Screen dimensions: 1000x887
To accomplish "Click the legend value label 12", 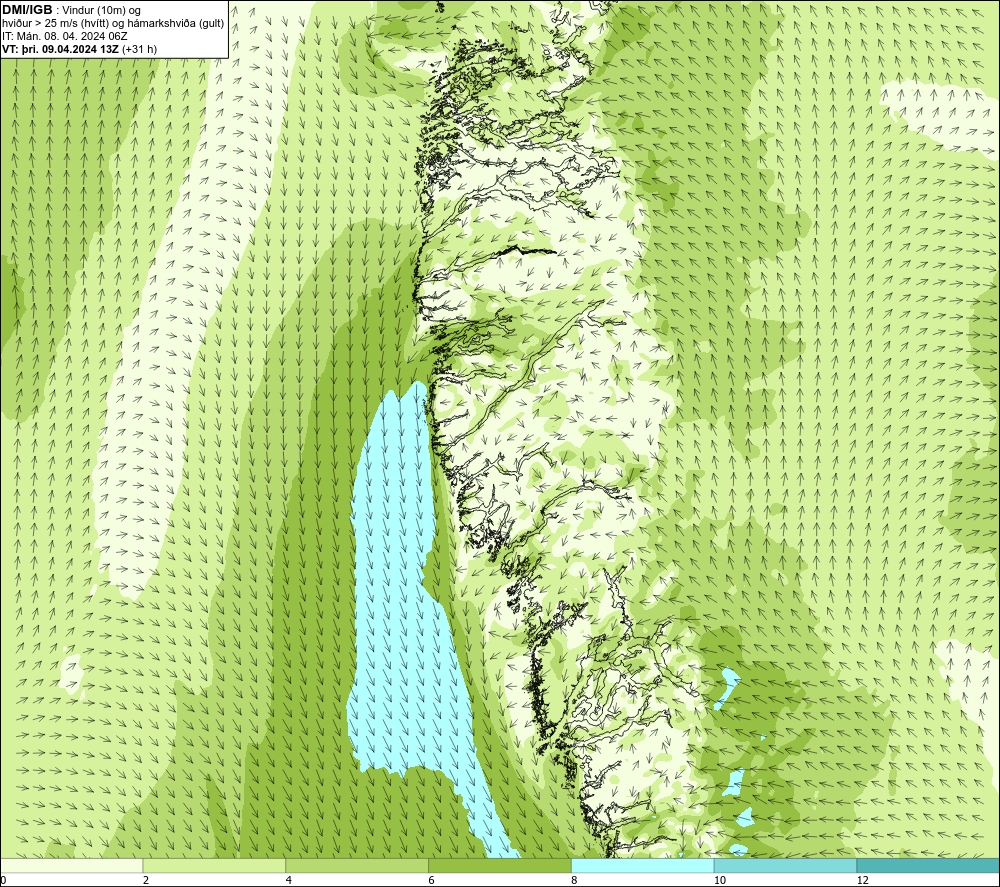I will click(x=863, y=880).
